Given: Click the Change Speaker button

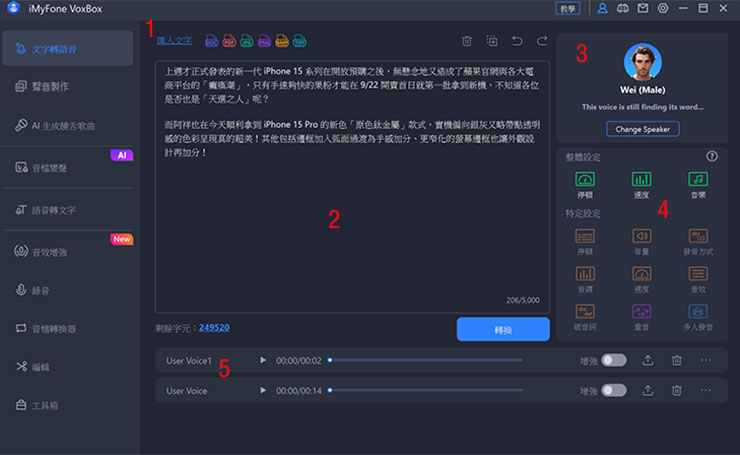Looking at the screenshot, I should (643, 129).
